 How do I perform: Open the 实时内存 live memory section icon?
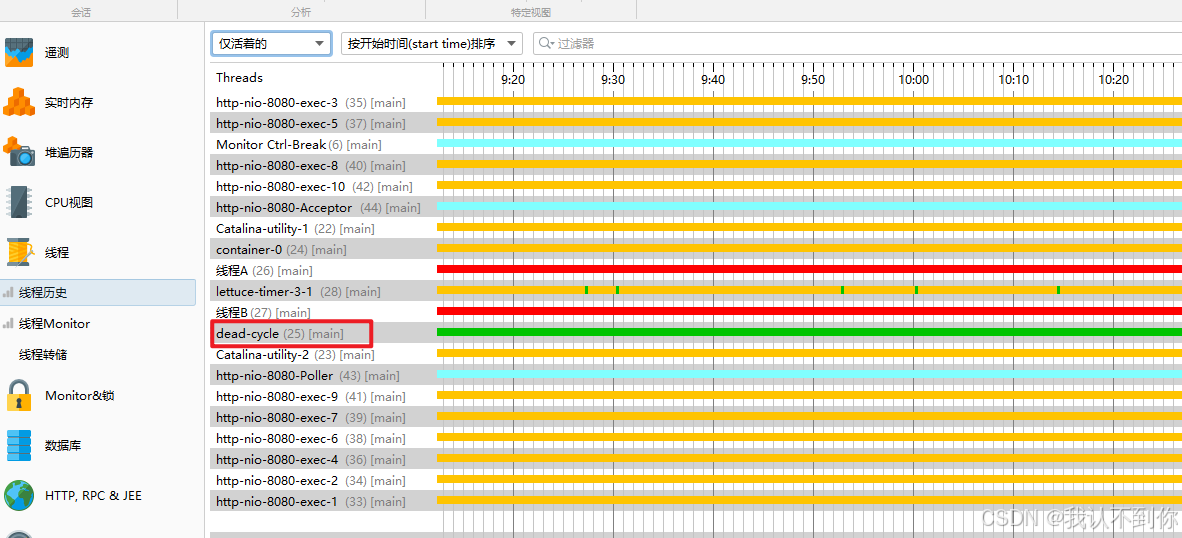pyautogui.click(x=20, y=102)
